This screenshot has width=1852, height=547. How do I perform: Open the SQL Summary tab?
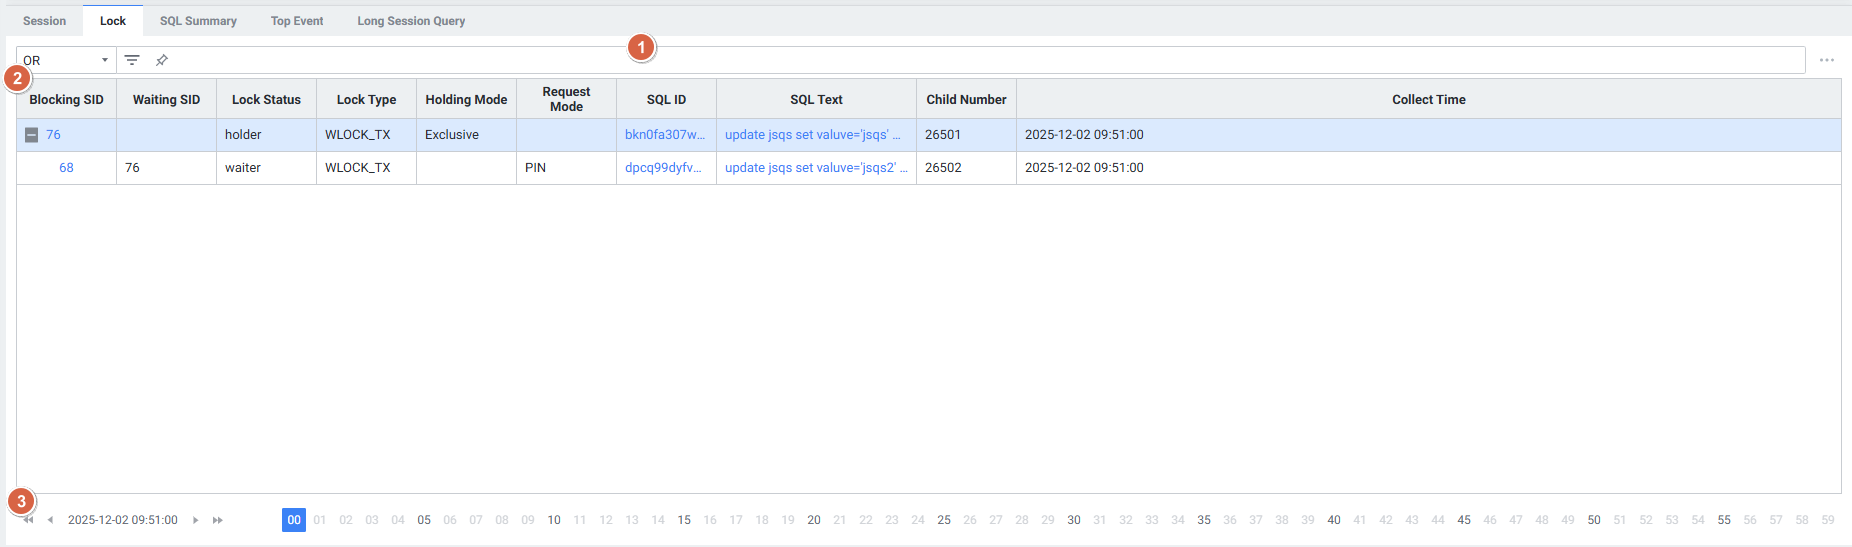click(198, 21)
